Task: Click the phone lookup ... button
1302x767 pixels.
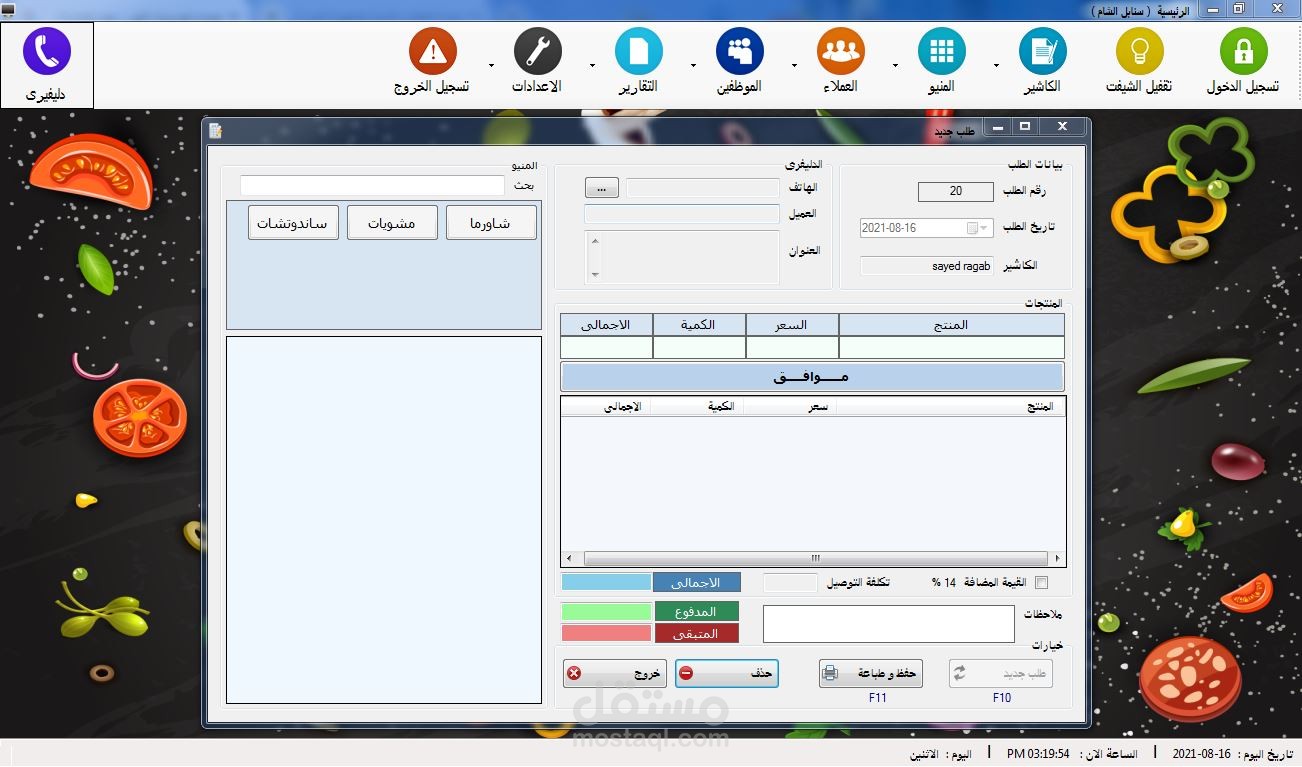Action: [602, 188]
